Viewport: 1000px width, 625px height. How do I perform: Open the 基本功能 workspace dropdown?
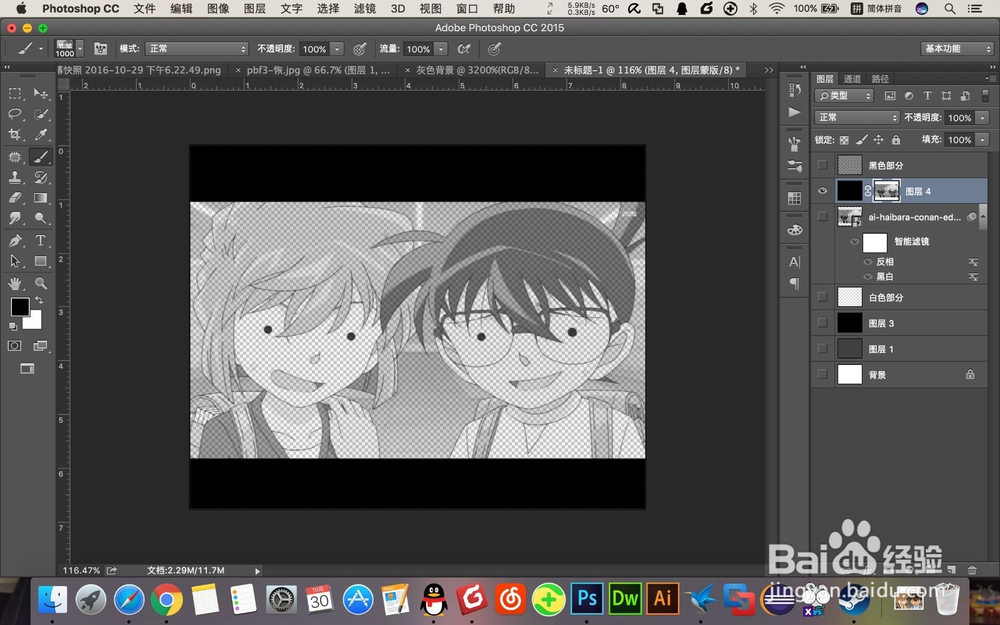click(x=957, y=48)
